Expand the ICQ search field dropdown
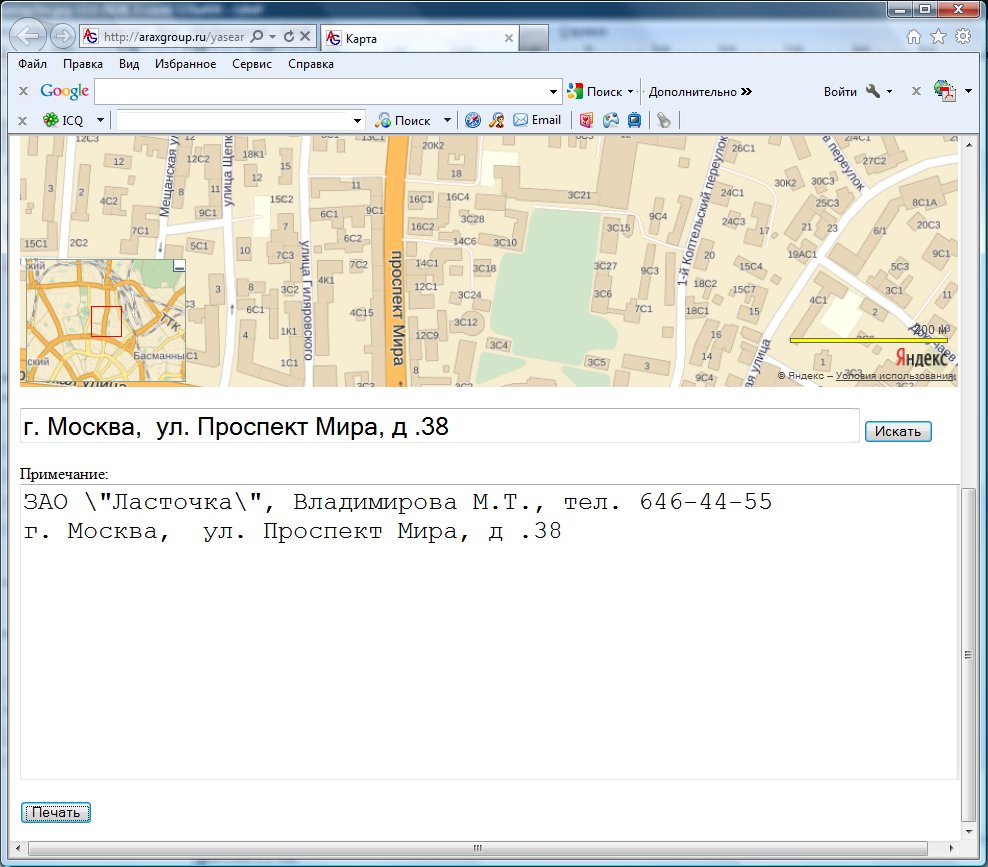 click(358, 121)
